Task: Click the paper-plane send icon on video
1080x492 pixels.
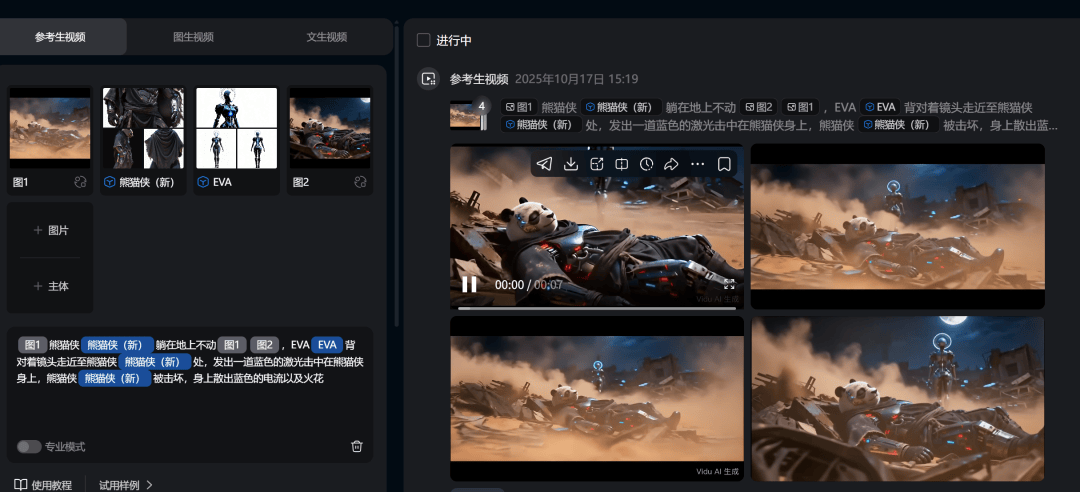Action: [x=544, y=164]
